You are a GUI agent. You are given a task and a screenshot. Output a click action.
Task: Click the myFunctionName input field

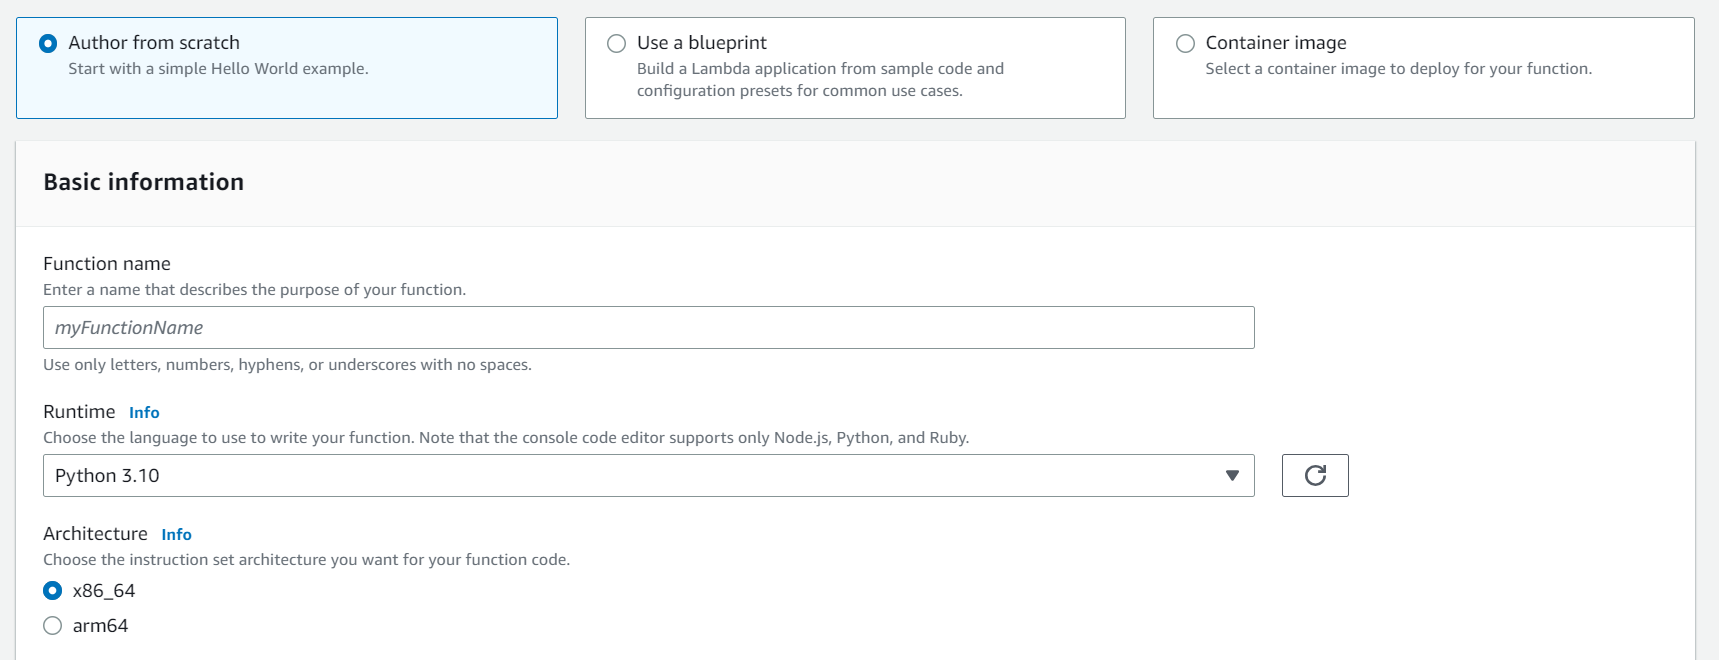pos(648,328)
